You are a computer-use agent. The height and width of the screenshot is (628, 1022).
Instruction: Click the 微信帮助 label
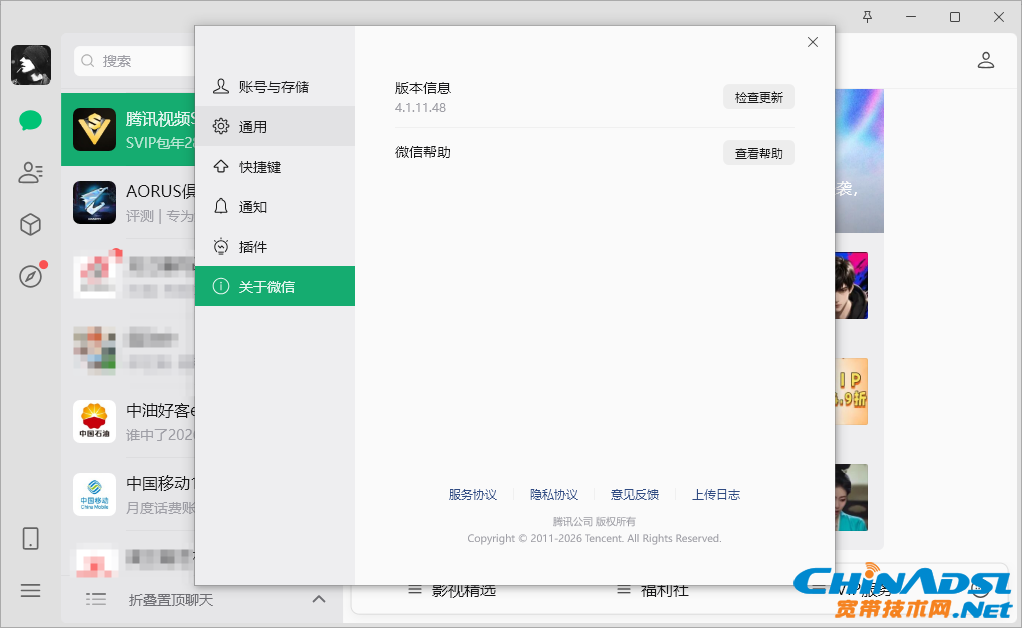pos(423,152)
